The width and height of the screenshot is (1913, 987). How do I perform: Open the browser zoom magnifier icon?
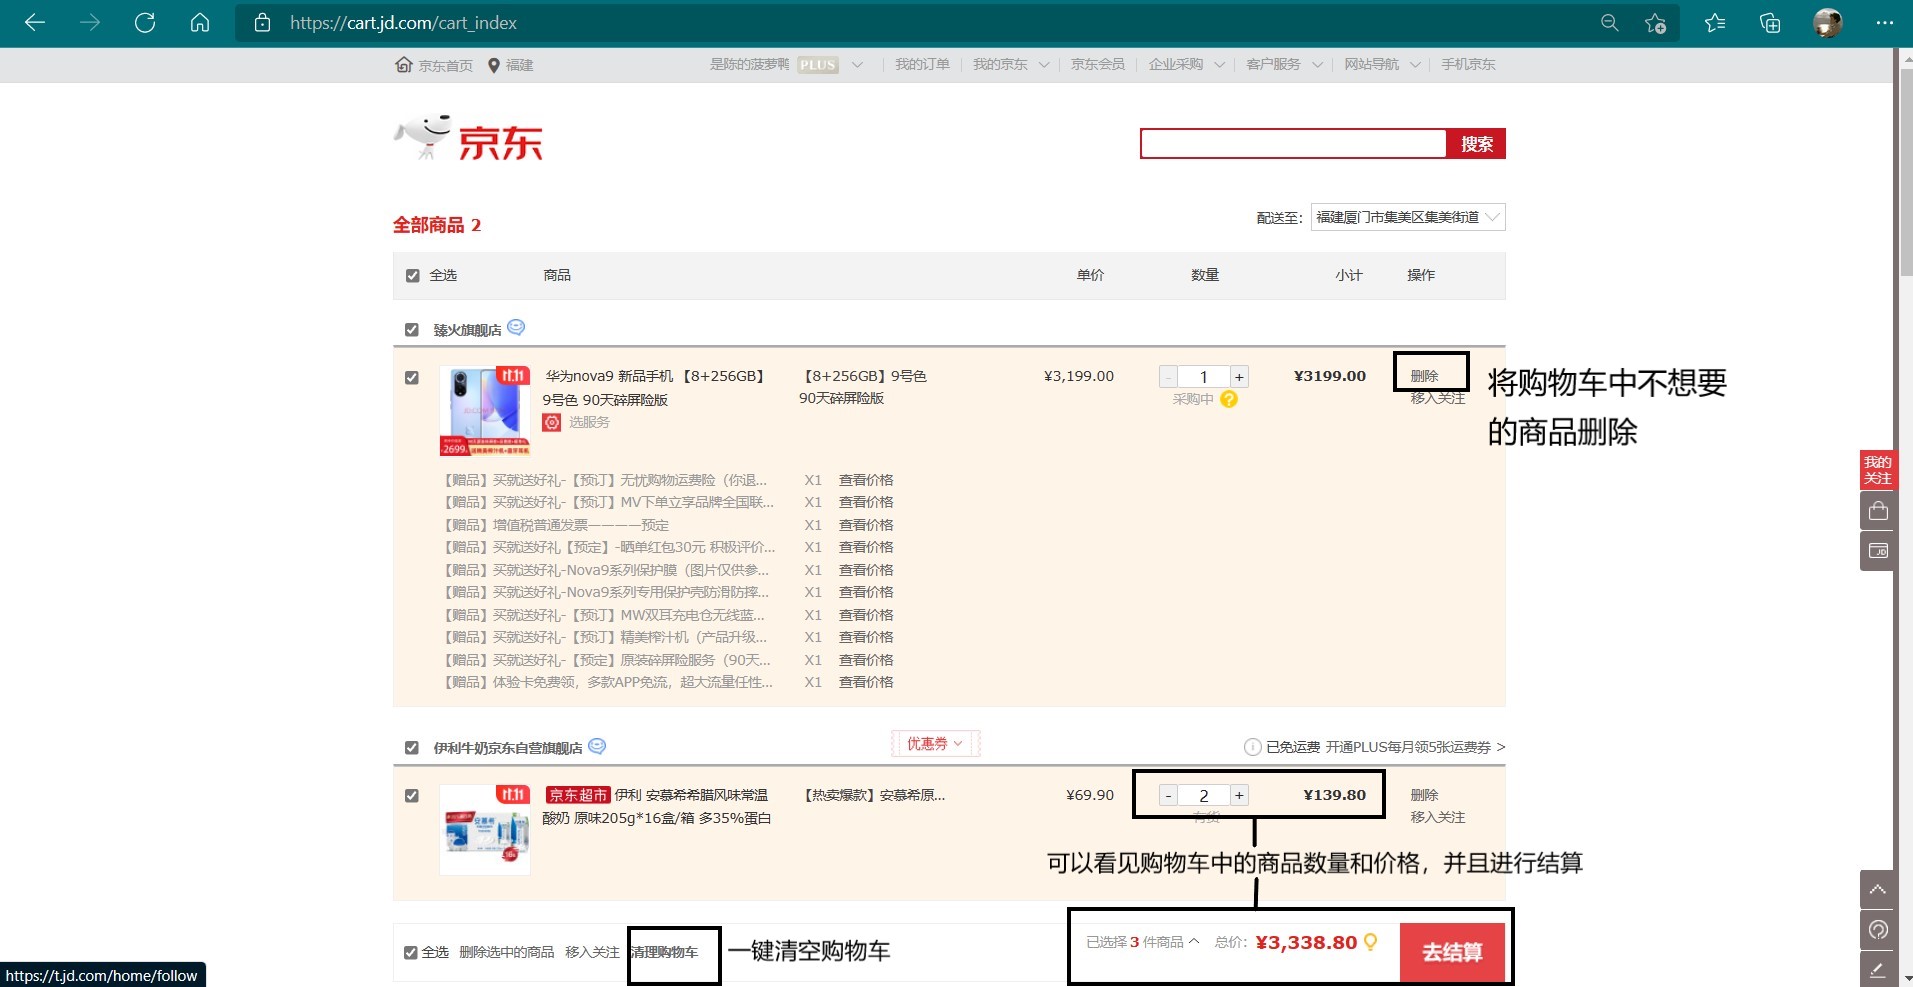[x=1609, y=23]
